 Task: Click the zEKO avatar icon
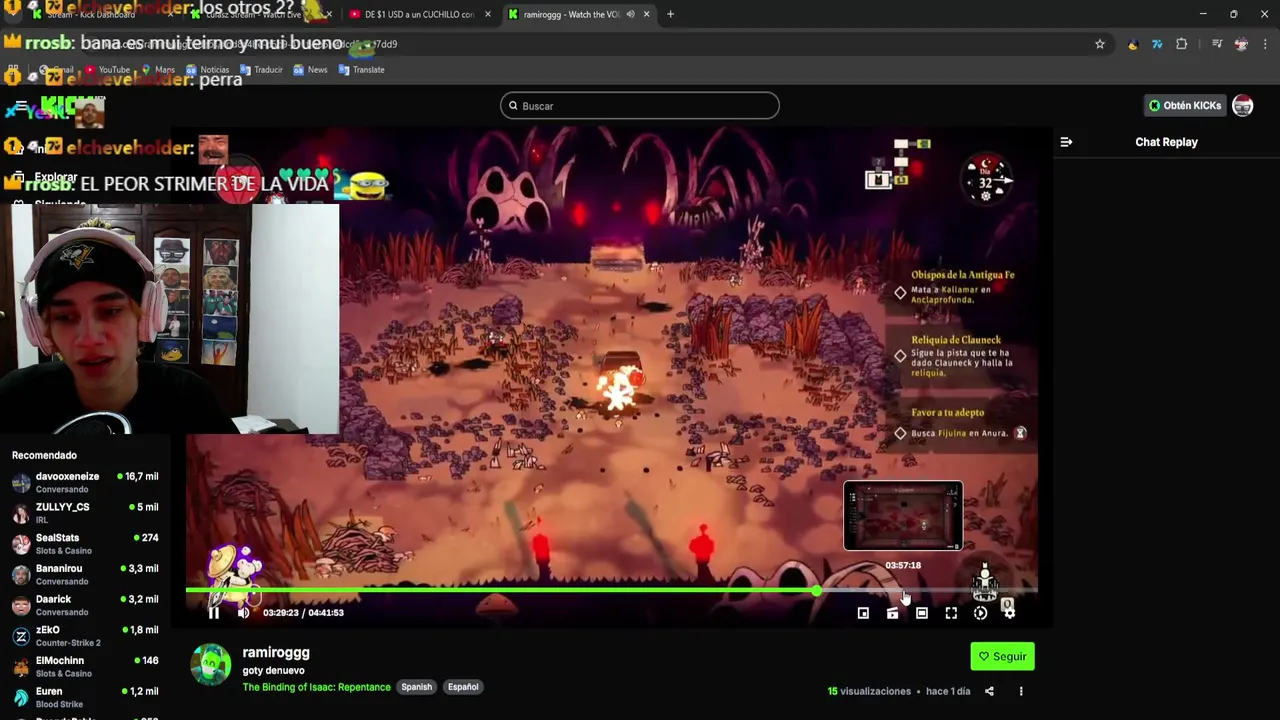pos(21,636)
